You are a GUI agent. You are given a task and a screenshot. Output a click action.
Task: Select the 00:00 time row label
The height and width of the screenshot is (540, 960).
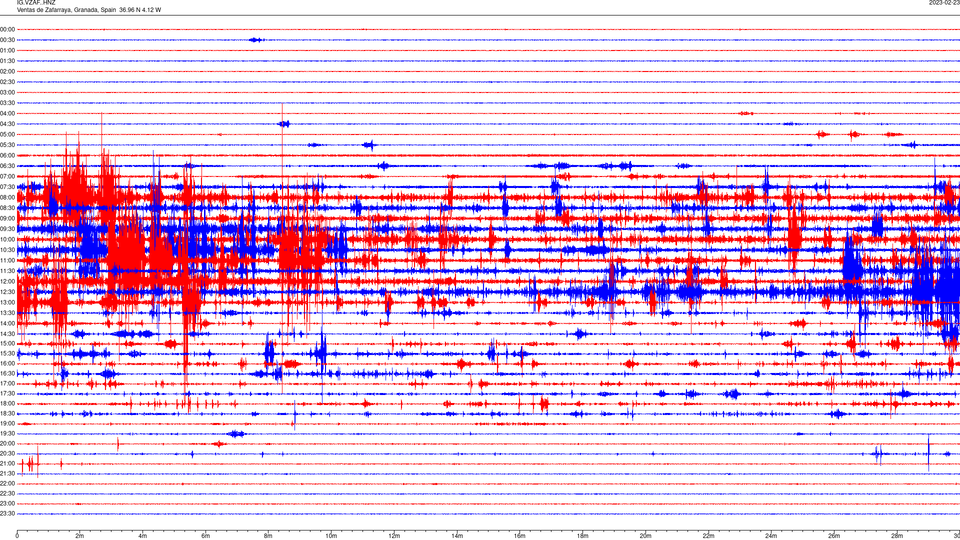(x=7, y=29)
